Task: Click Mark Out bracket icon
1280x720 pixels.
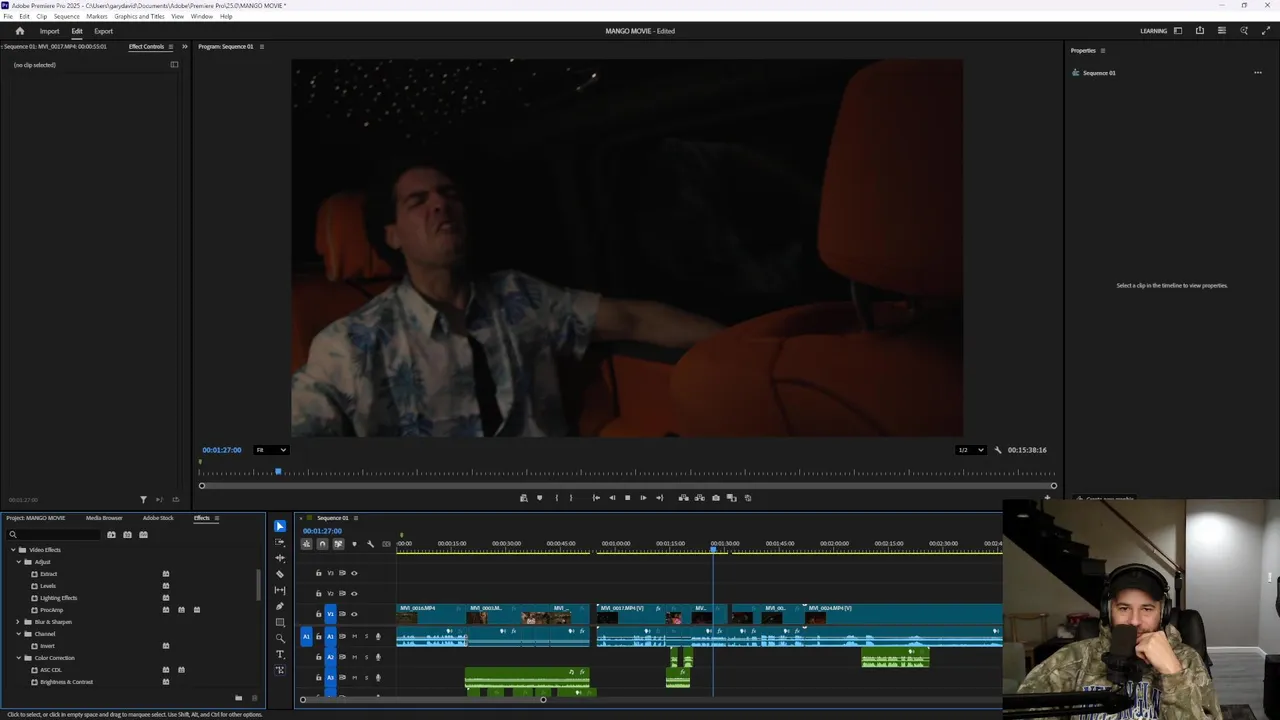Action: [571, 498]
